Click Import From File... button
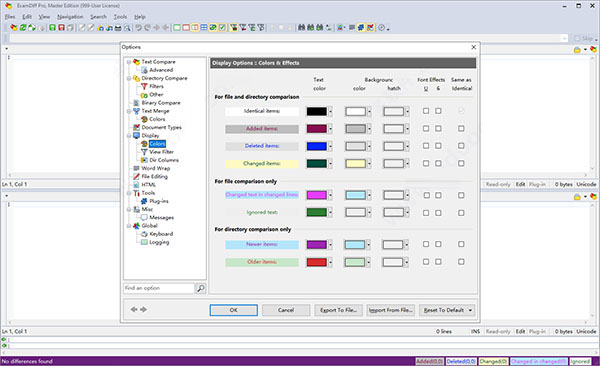This screenshot has width=600, height=366. (x=391, y=310)
